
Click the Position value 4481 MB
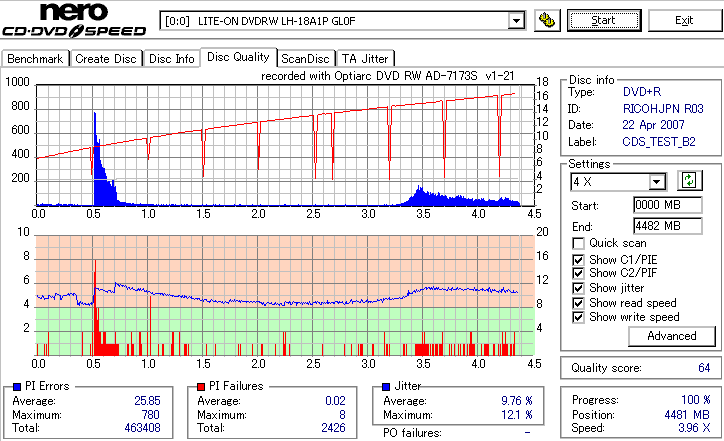tap(687, 415)
